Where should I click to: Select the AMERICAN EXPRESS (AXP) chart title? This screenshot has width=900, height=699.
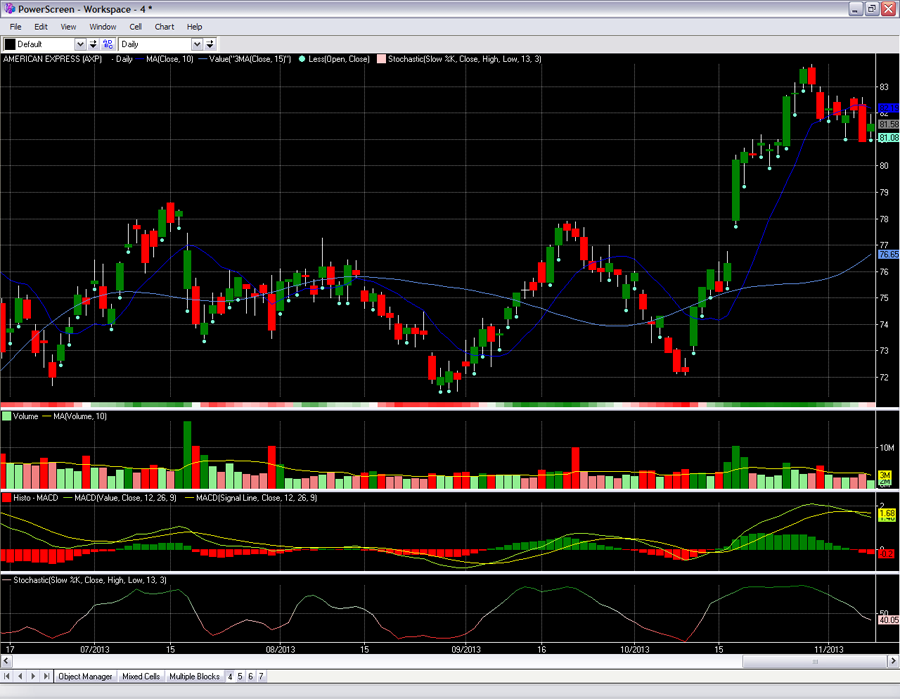point(52,60)
